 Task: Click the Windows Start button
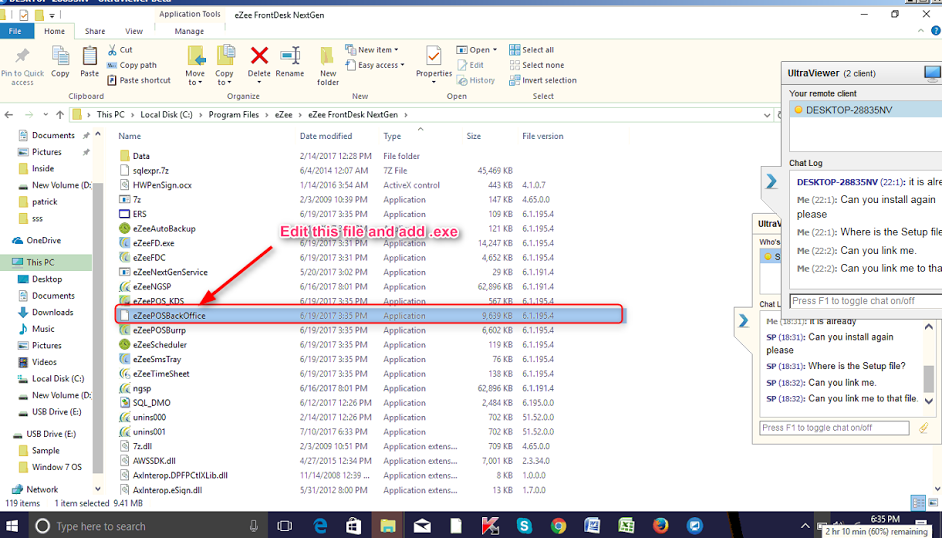(11, 526)
